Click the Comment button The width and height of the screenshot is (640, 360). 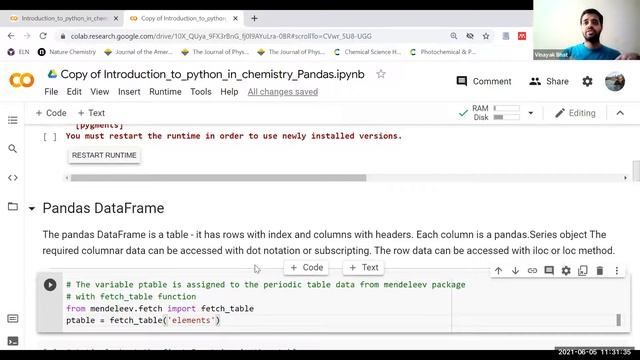point(484,81)
